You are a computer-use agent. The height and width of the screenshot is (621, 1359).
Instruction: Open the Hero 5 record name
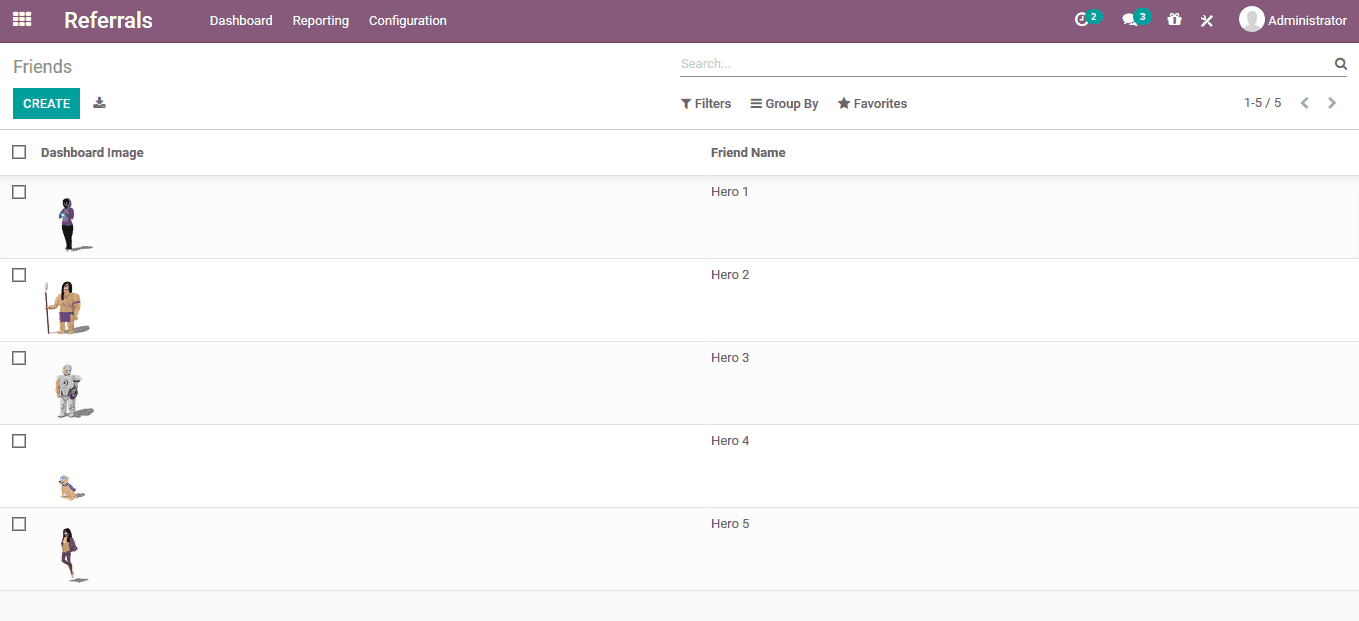point(730,524)
